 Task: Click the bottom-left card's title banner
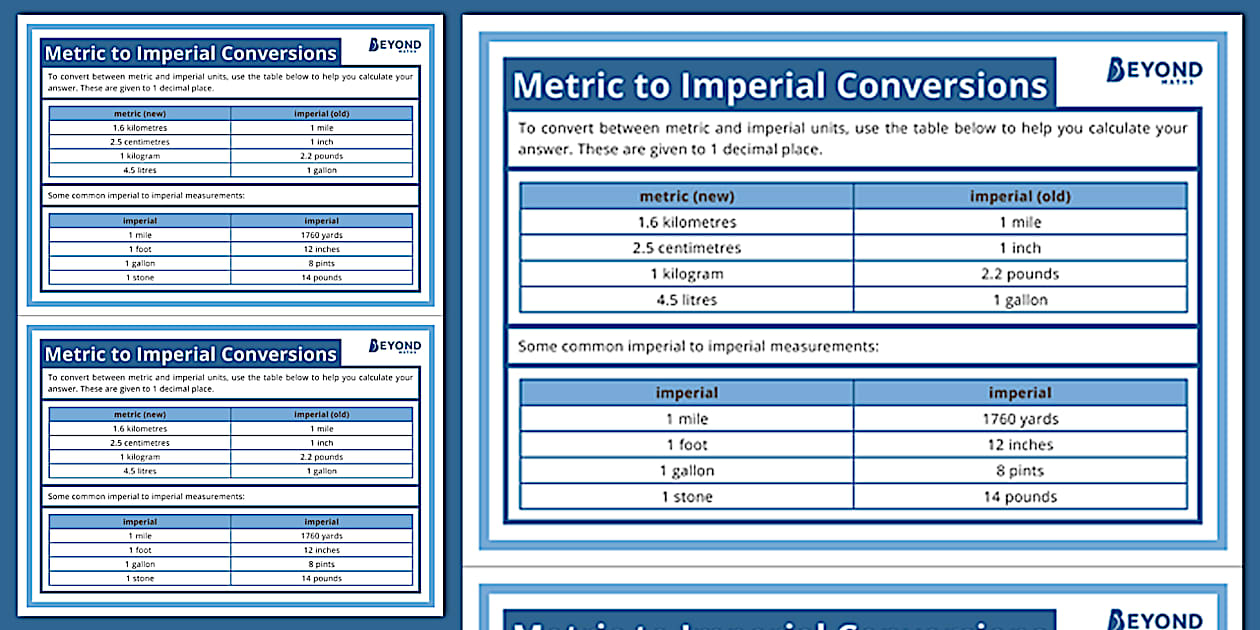coord(191,354)
